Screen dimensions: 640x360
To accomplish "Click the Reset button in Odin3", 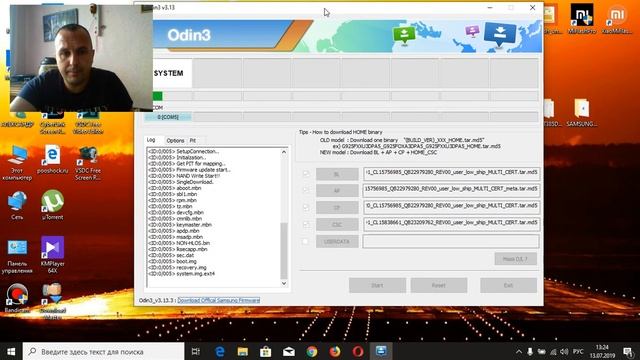I will (439, 285).
